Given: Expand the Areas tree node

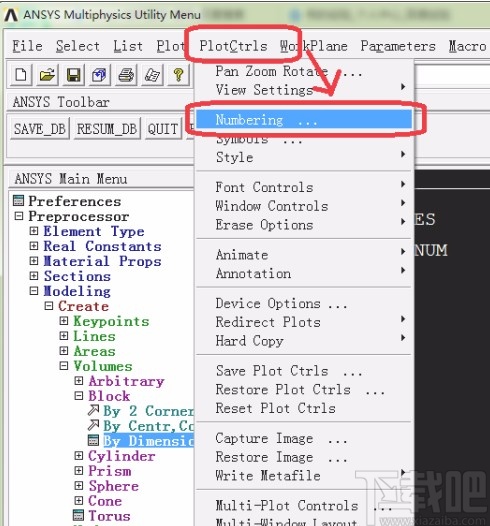Looking at the screenshot, I should [64, 351].
